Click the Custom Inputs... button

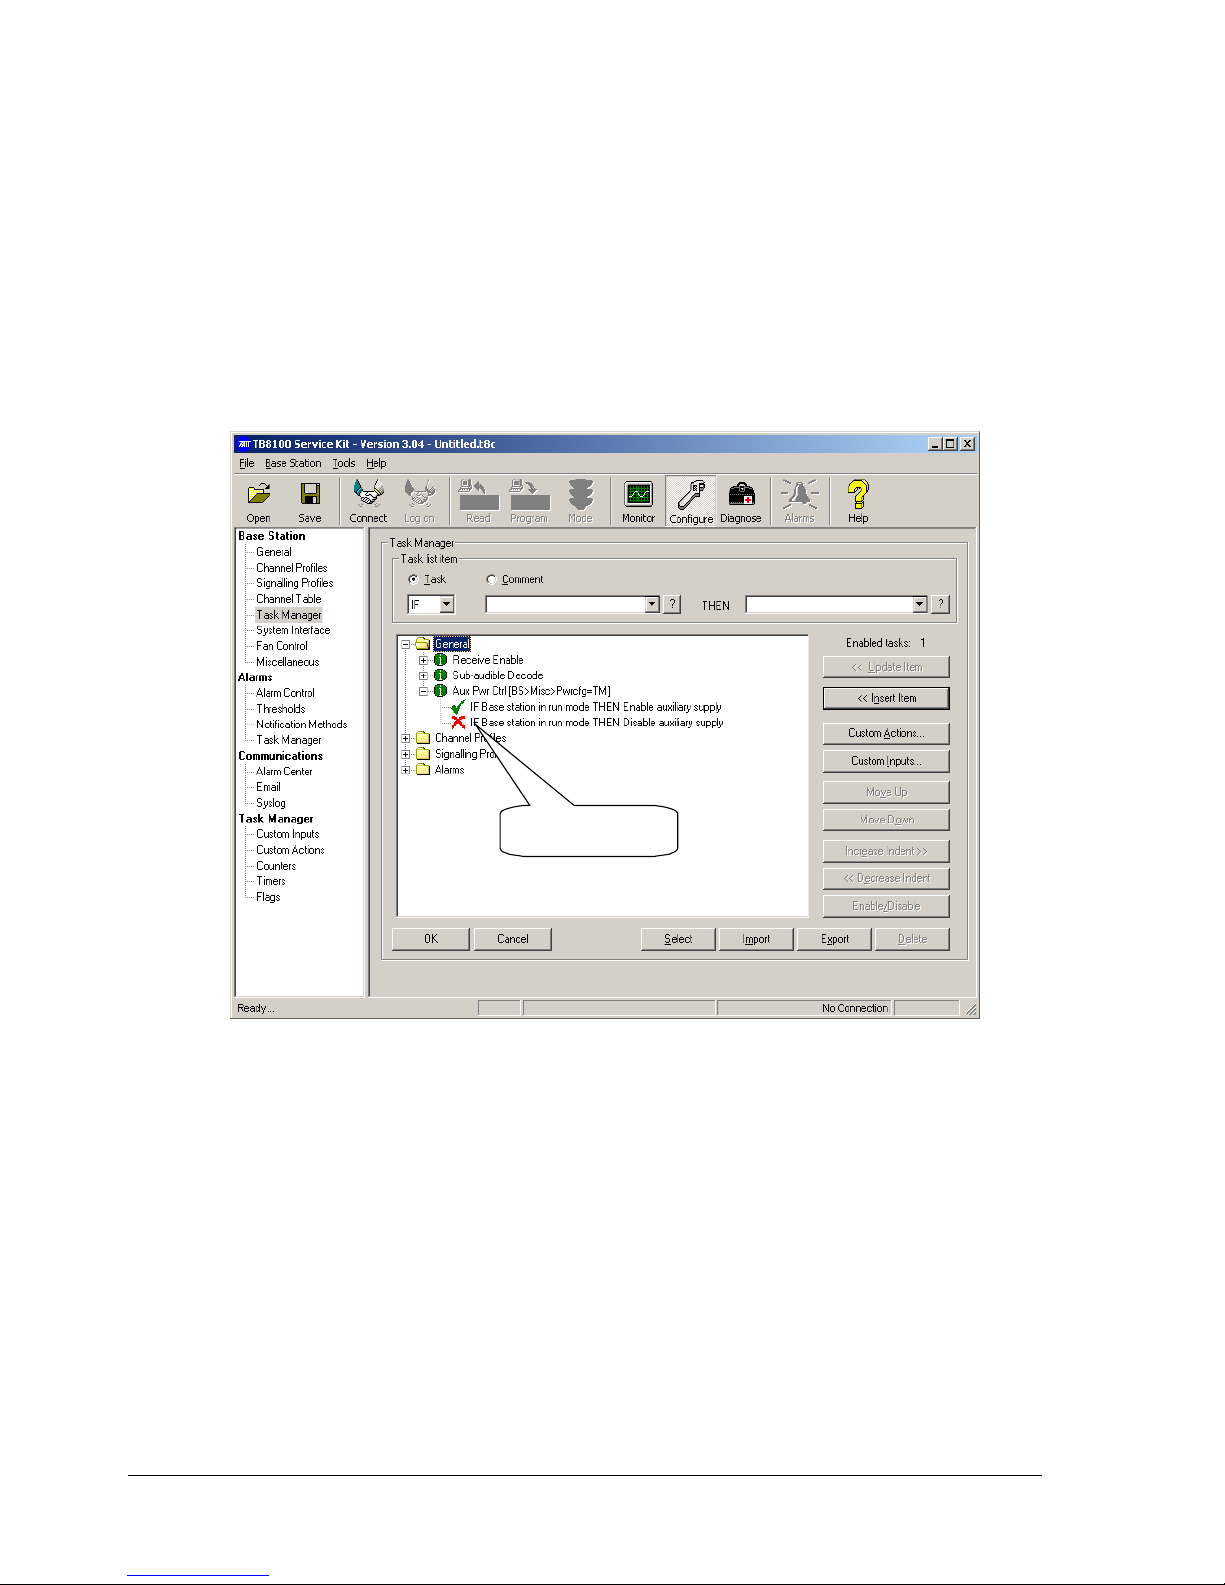click(886, 761)
